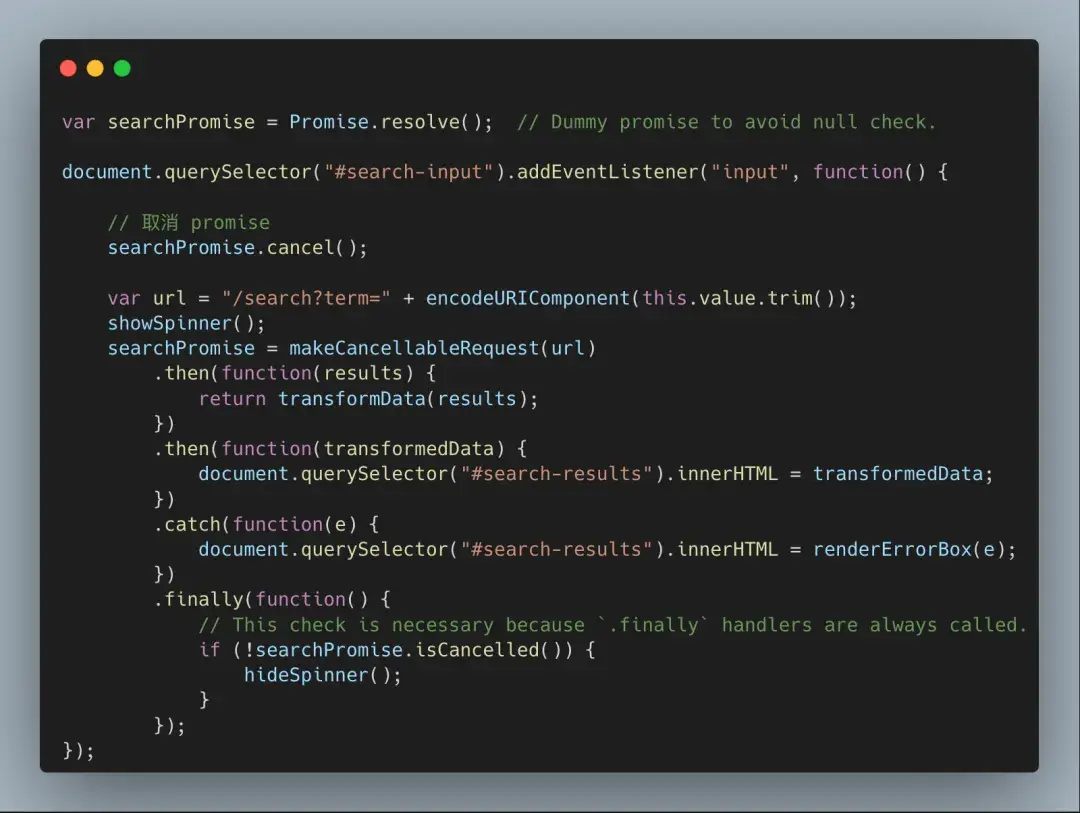
Task: Click 'encodeURIComponent' in the url line
Action: (528, 298)
